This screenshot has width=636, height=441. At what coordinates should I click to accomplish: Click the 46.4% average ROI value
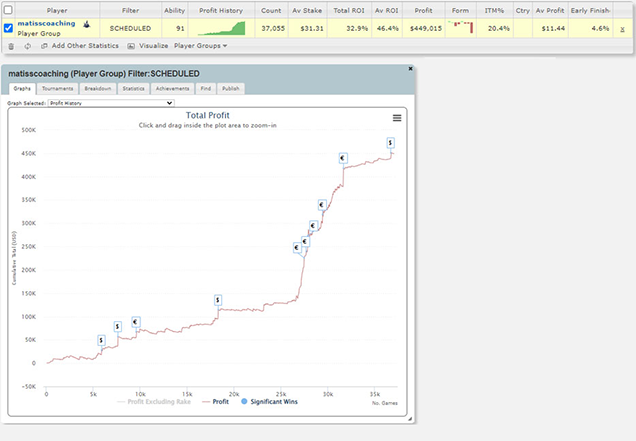click(388, 28)
